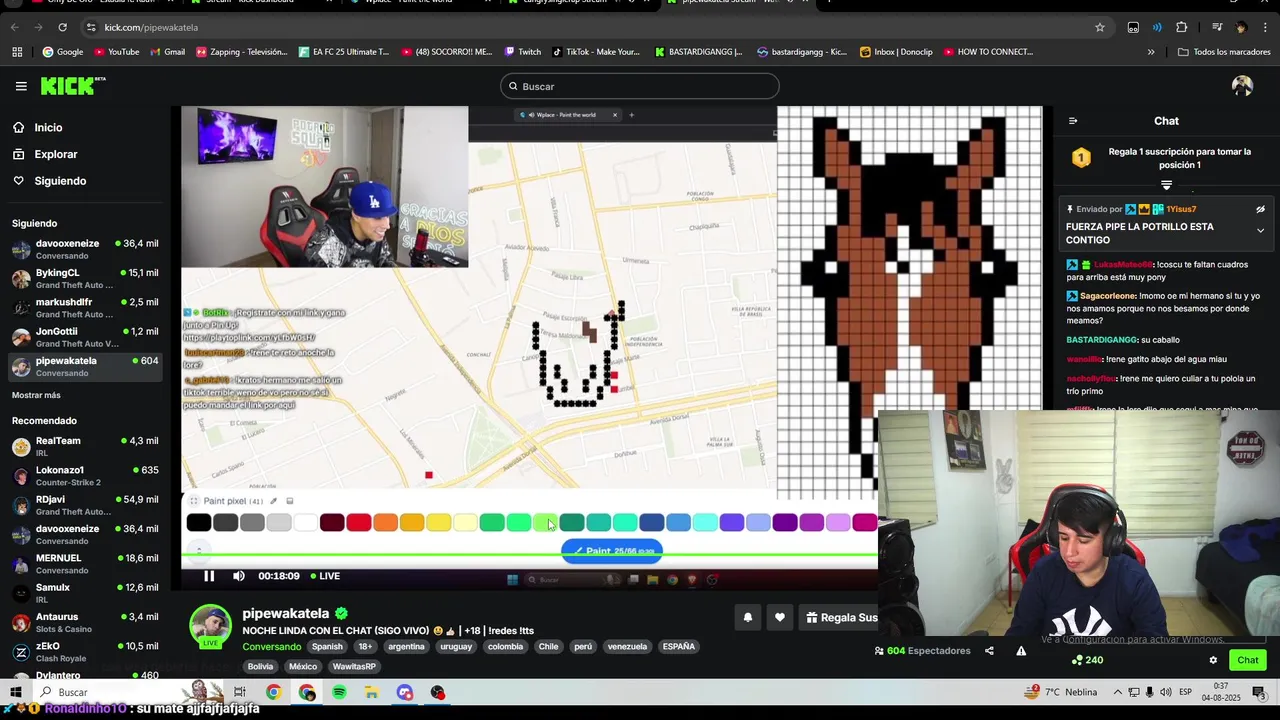Open Task View on the taskbar

click(x=240, y=692)
